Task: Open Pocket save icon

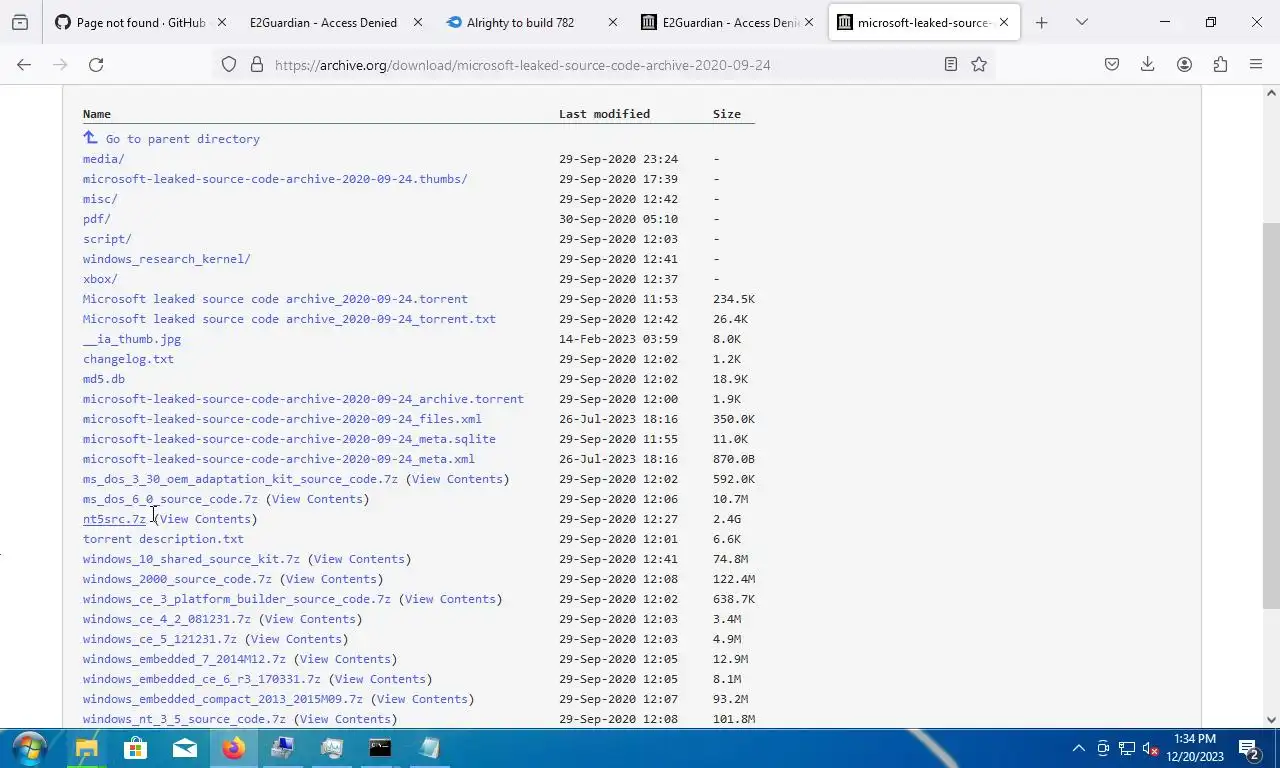Action: tap(1112, 64)
